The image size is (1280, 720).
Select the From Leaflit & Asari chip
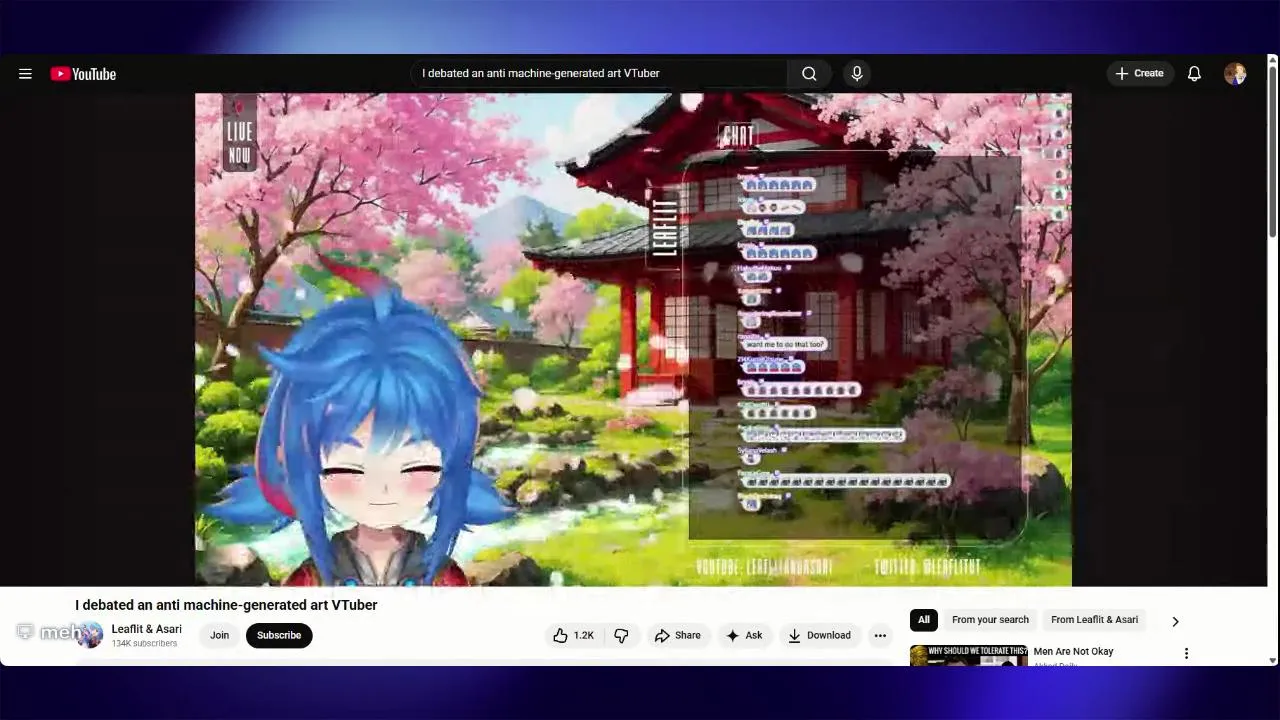pyautogui.click(x=1094, y=620)
